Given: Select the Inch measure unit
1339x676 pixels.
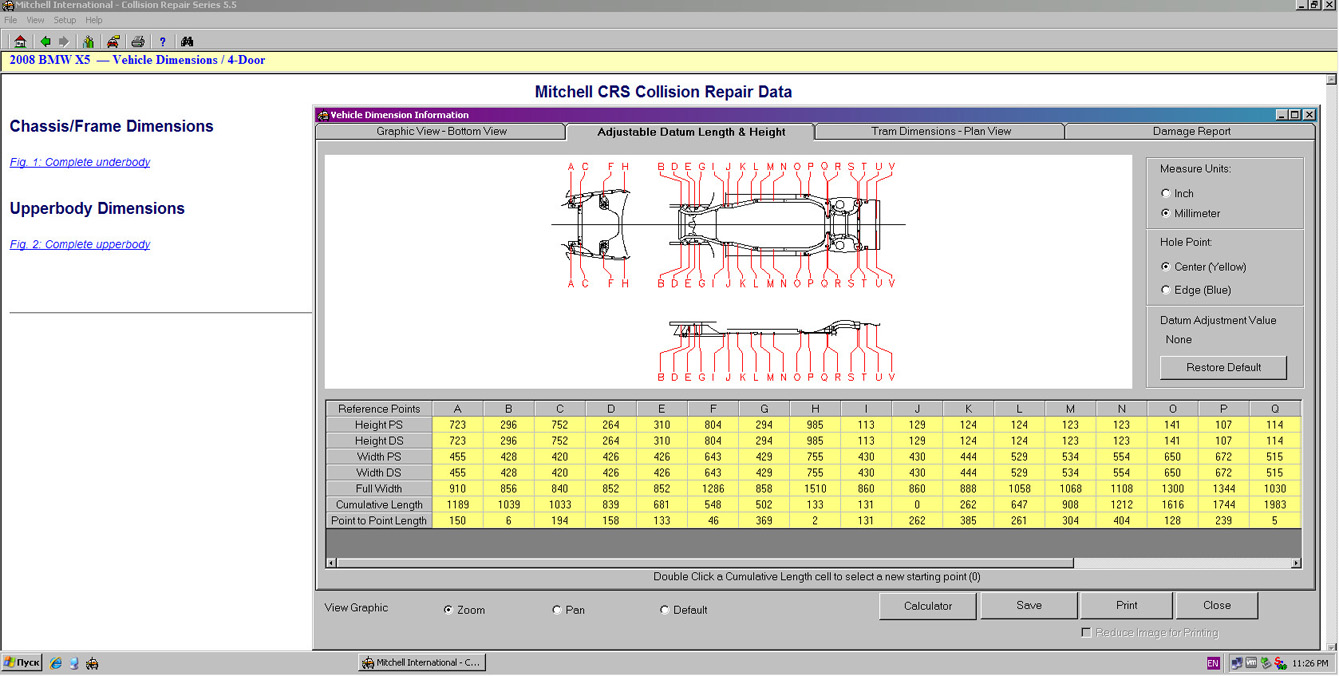Looking at the screenshot, I should pyautogui.click(x=1166, y=194).
